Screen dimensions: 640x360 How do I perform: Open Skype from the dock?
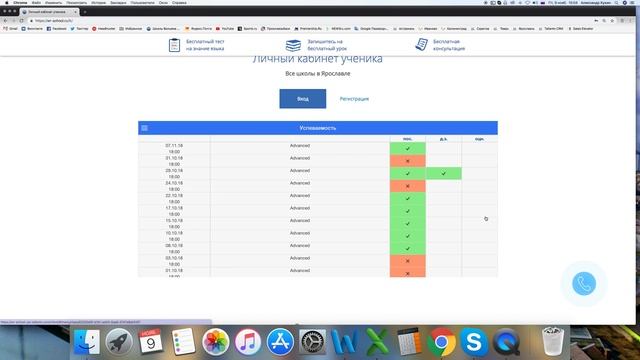473,342
